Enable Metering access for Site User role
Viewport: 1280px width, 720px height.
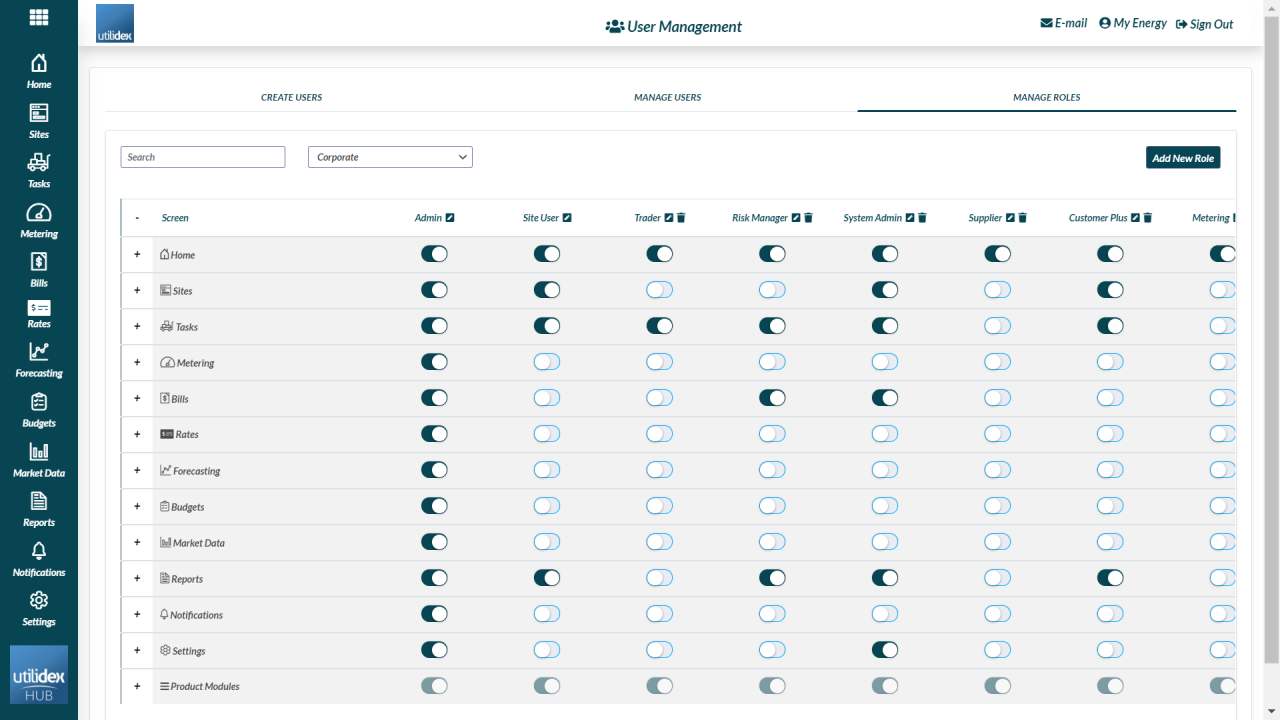pos(546,361)
